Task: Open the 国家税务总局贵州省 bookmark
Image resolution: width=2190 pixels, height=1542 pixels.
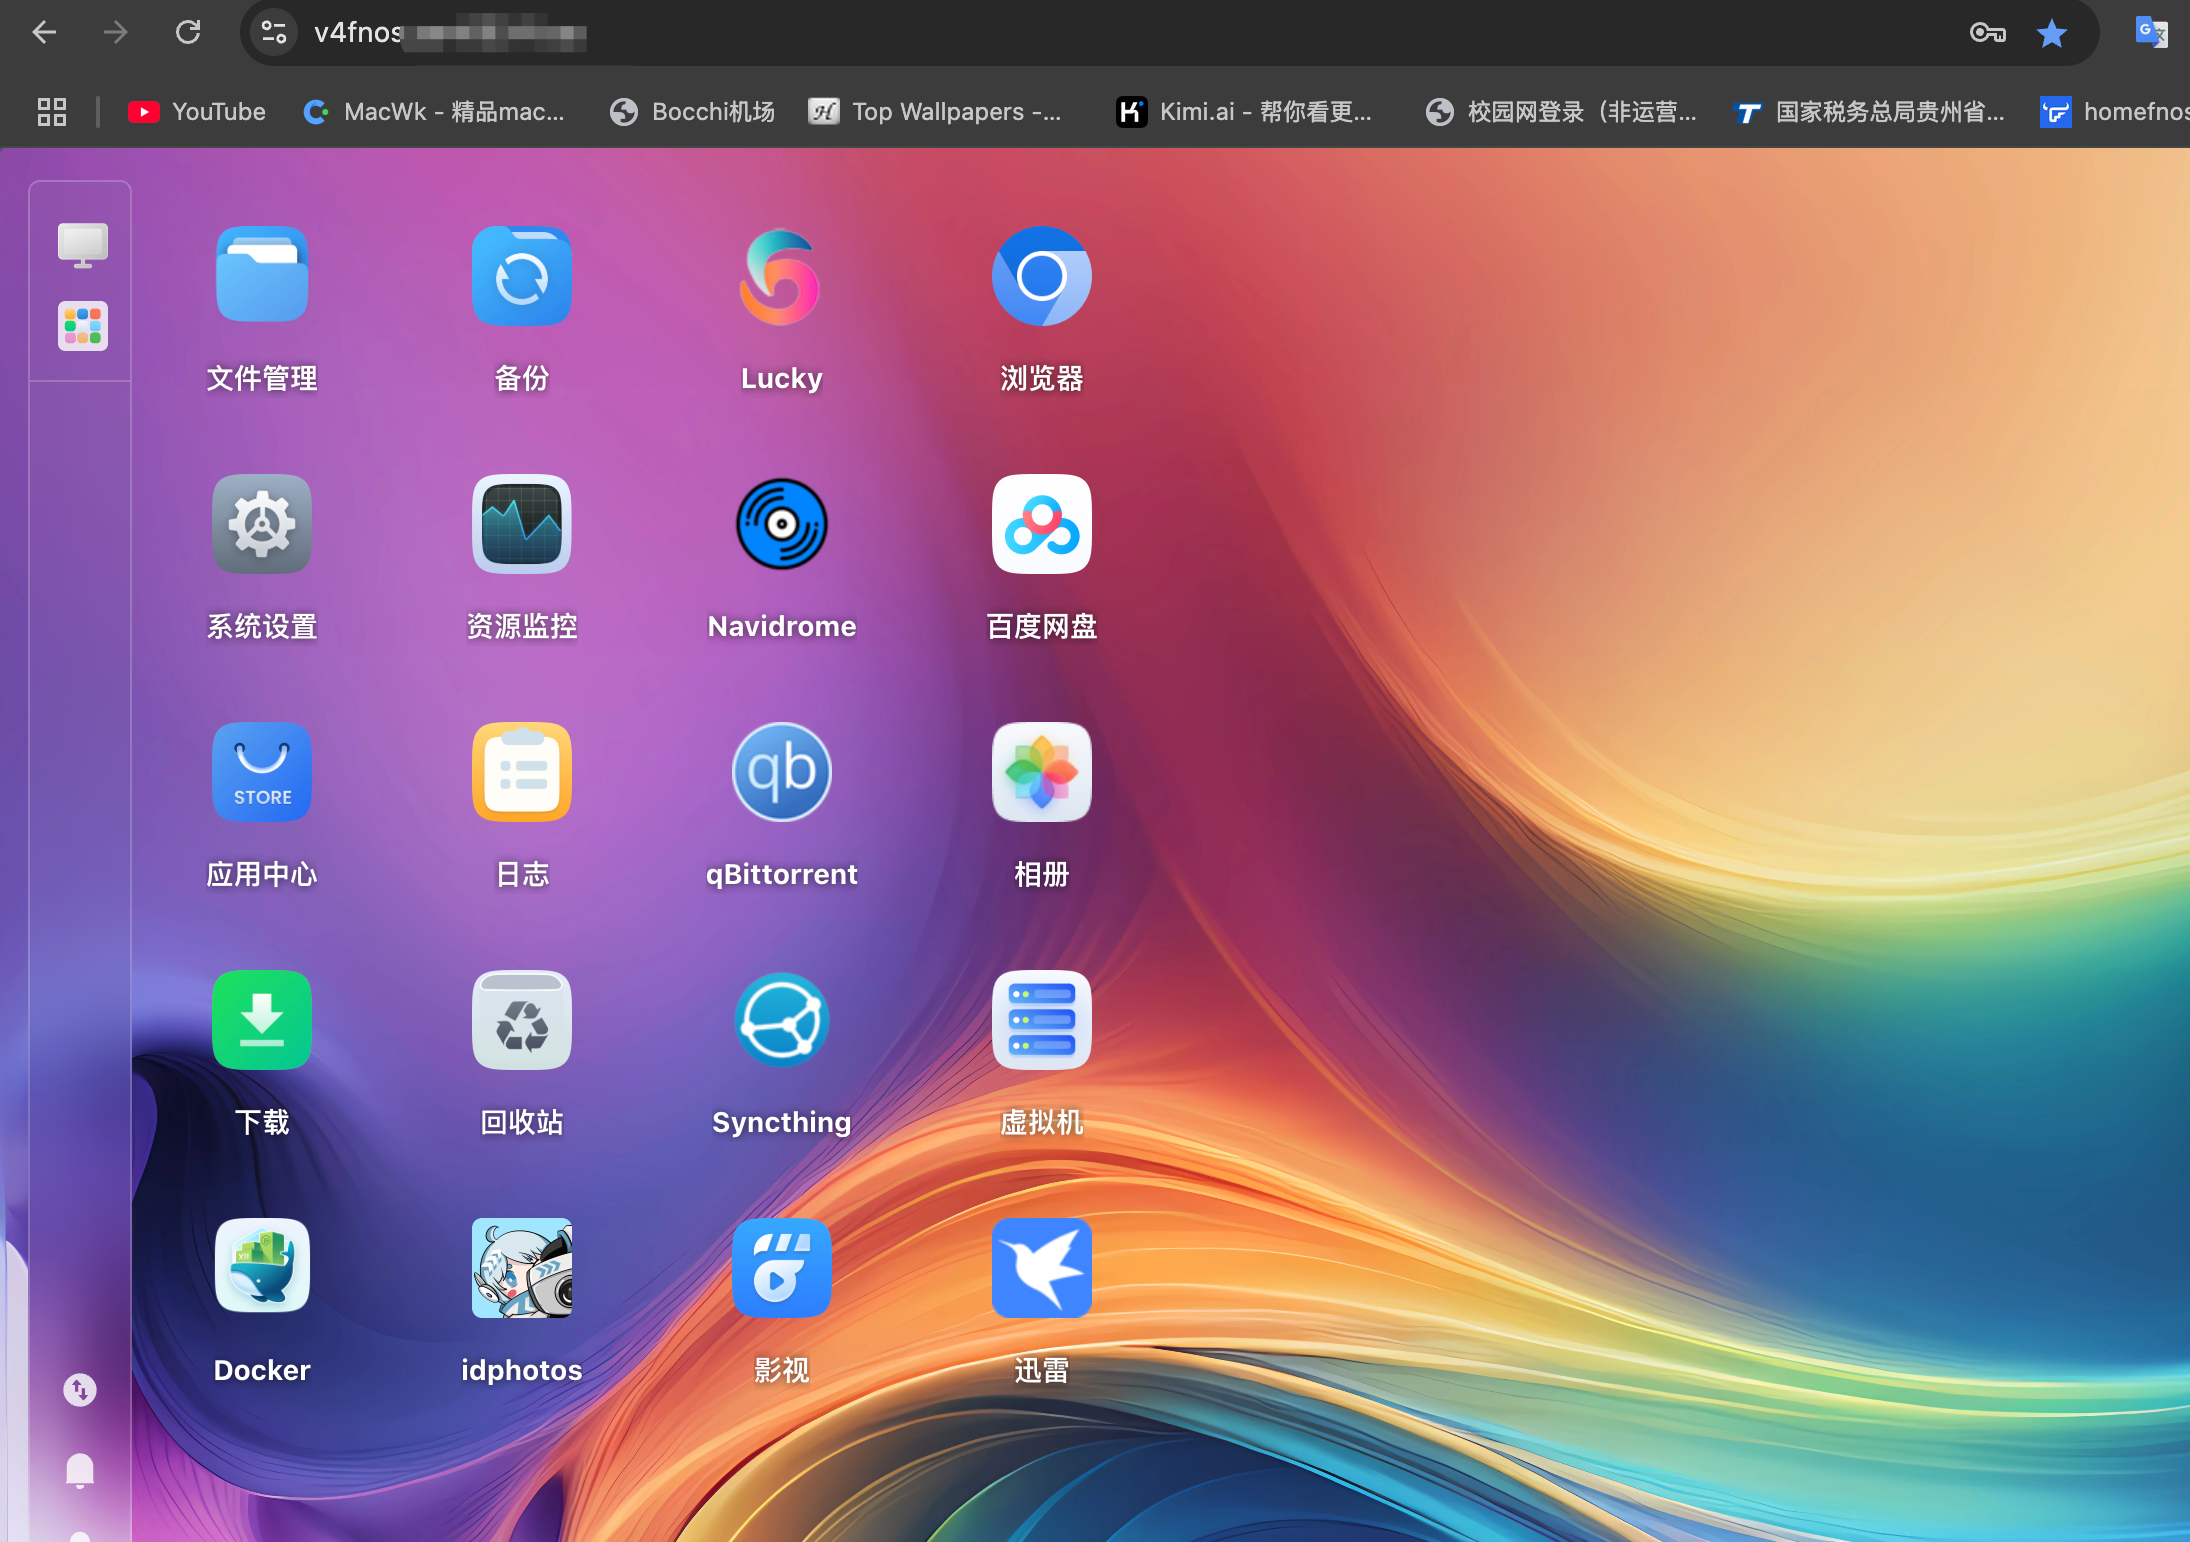Action: coord(1869,112)
